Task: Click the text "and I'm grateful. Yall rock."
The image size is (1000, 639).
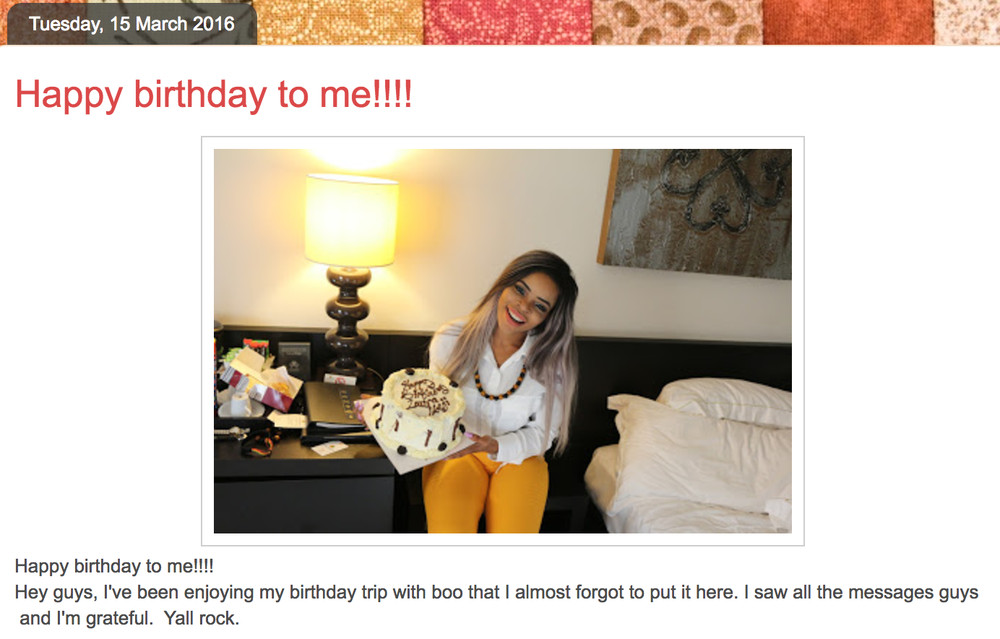Action: tap(129, 619)
